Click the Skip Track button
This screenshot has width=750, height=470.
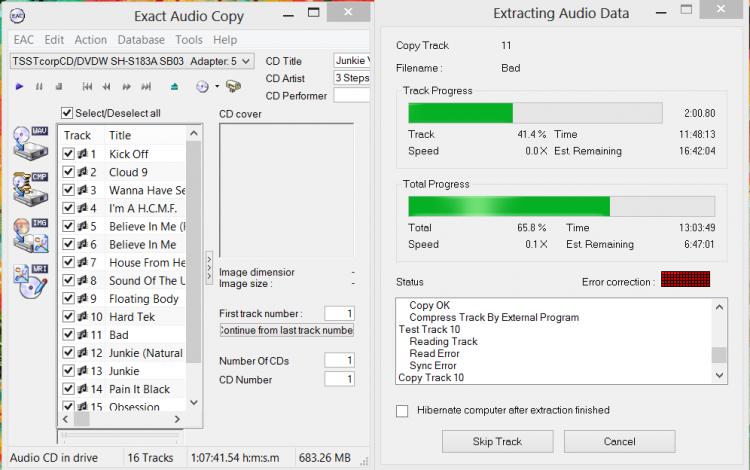click(497, 441)
